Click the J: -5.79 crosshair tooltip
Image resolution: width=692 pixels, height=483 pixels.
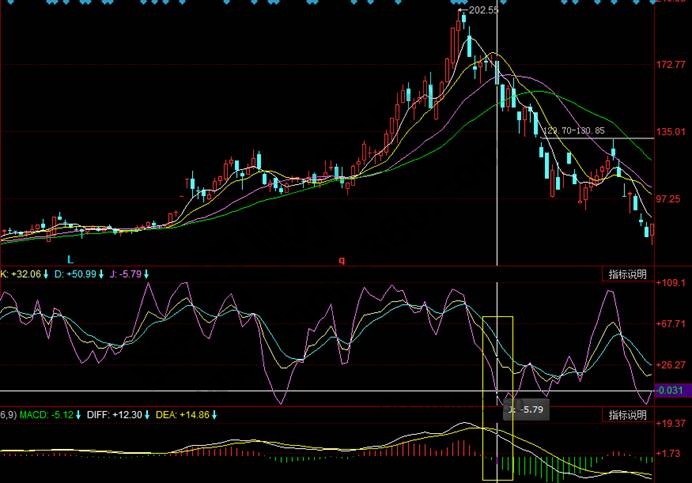(526, 410)
